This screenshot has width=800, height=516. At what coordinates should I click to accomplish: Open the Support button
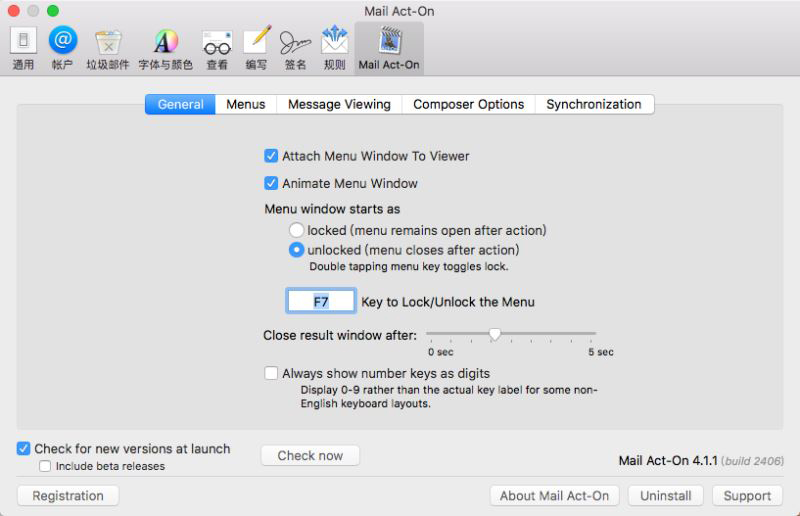tap(747, 496)
